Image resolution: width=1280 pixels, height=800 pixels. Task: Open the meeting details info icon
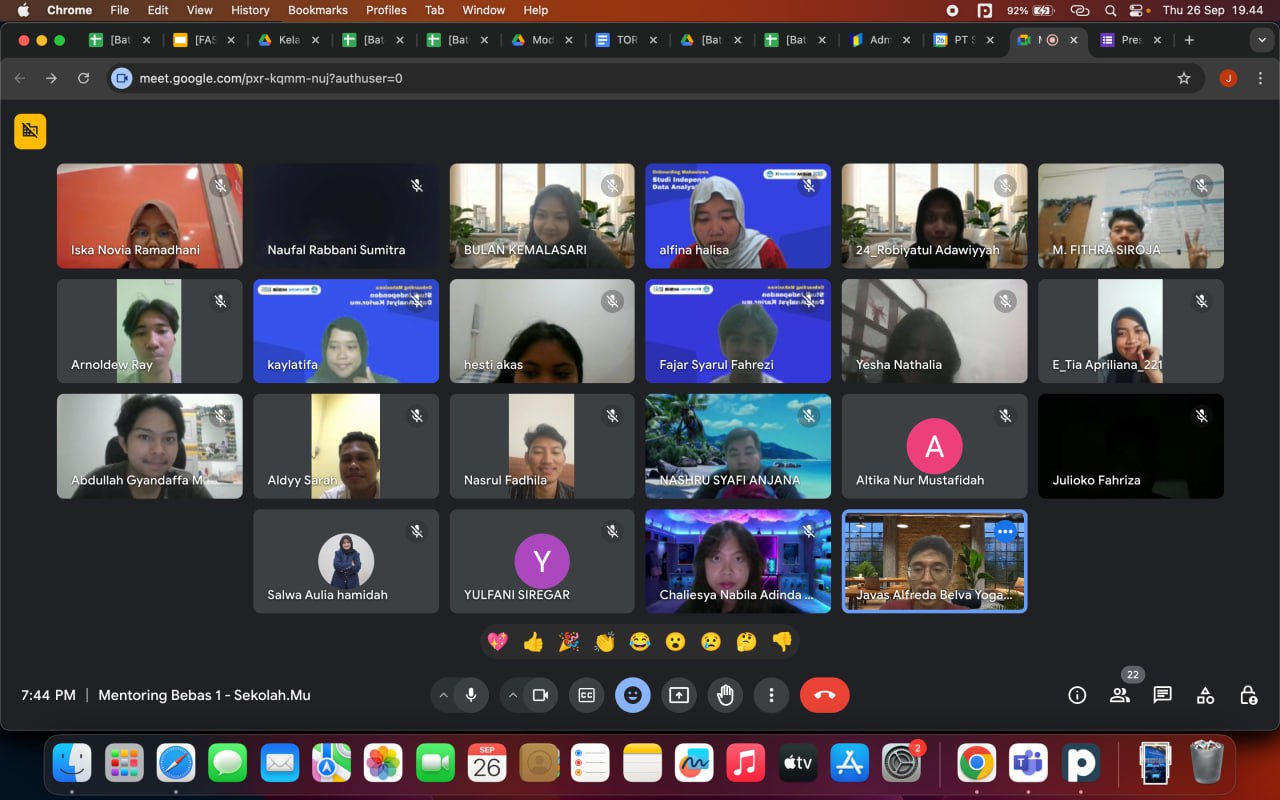click(1077, 695)
